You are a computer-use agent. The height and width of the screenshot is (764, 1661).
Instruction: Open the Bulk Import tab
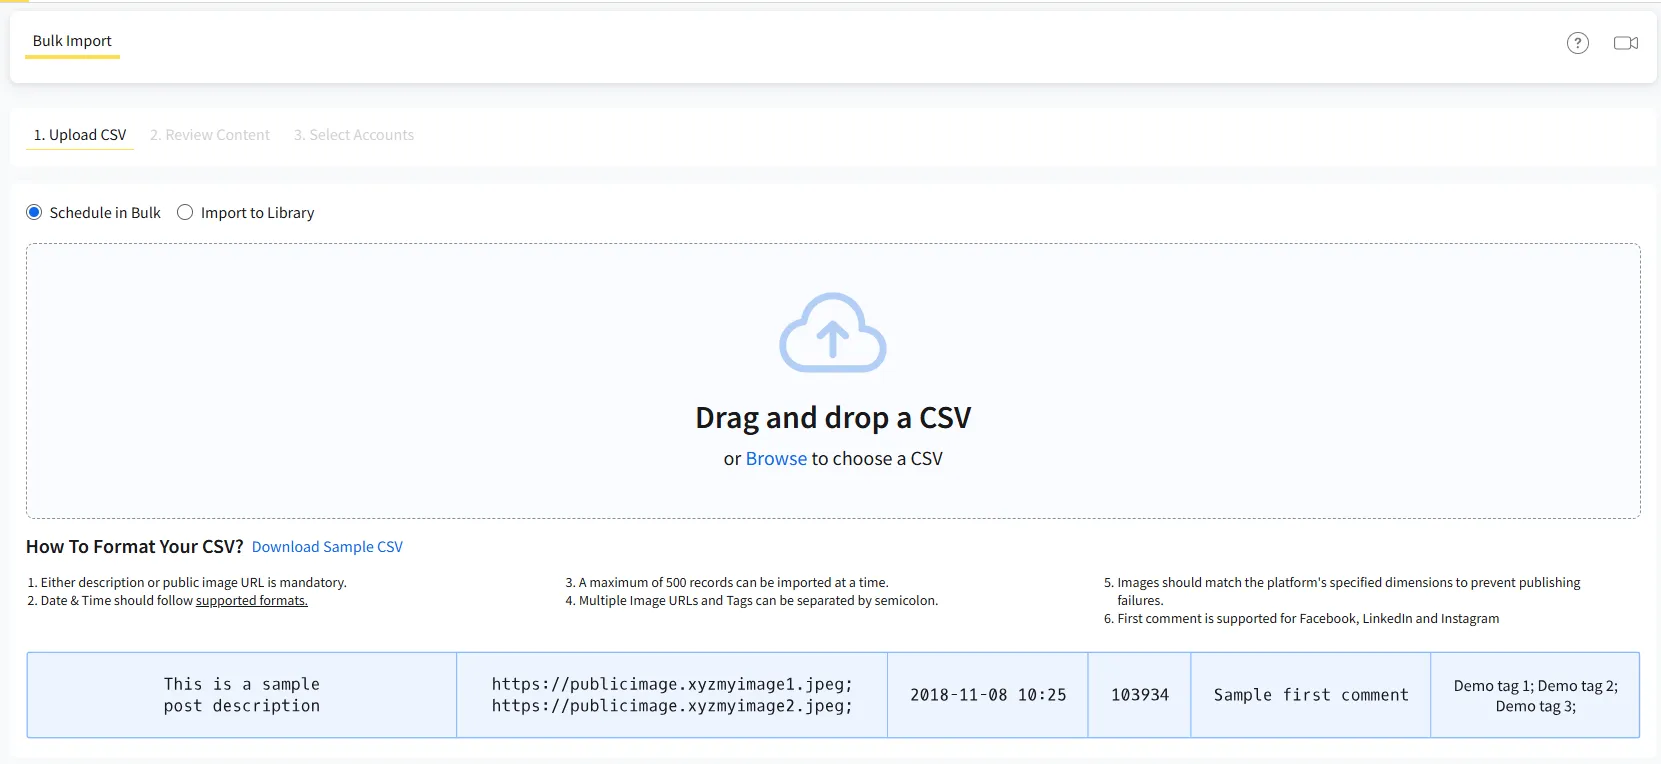pos(72,41)
